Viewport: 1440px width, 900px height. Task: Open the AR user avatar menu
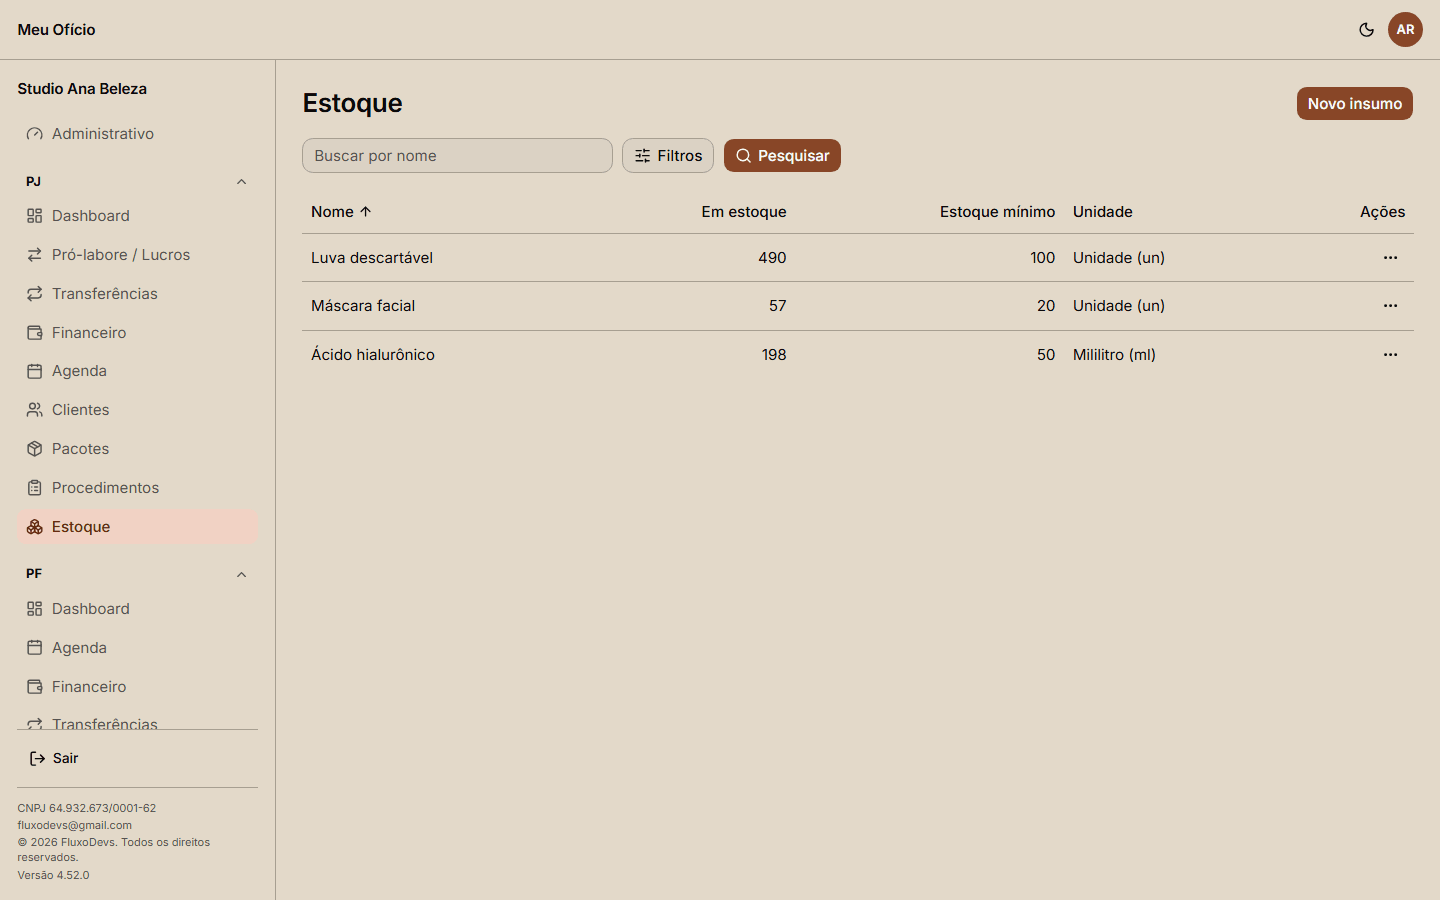[x=1405, y=30]
